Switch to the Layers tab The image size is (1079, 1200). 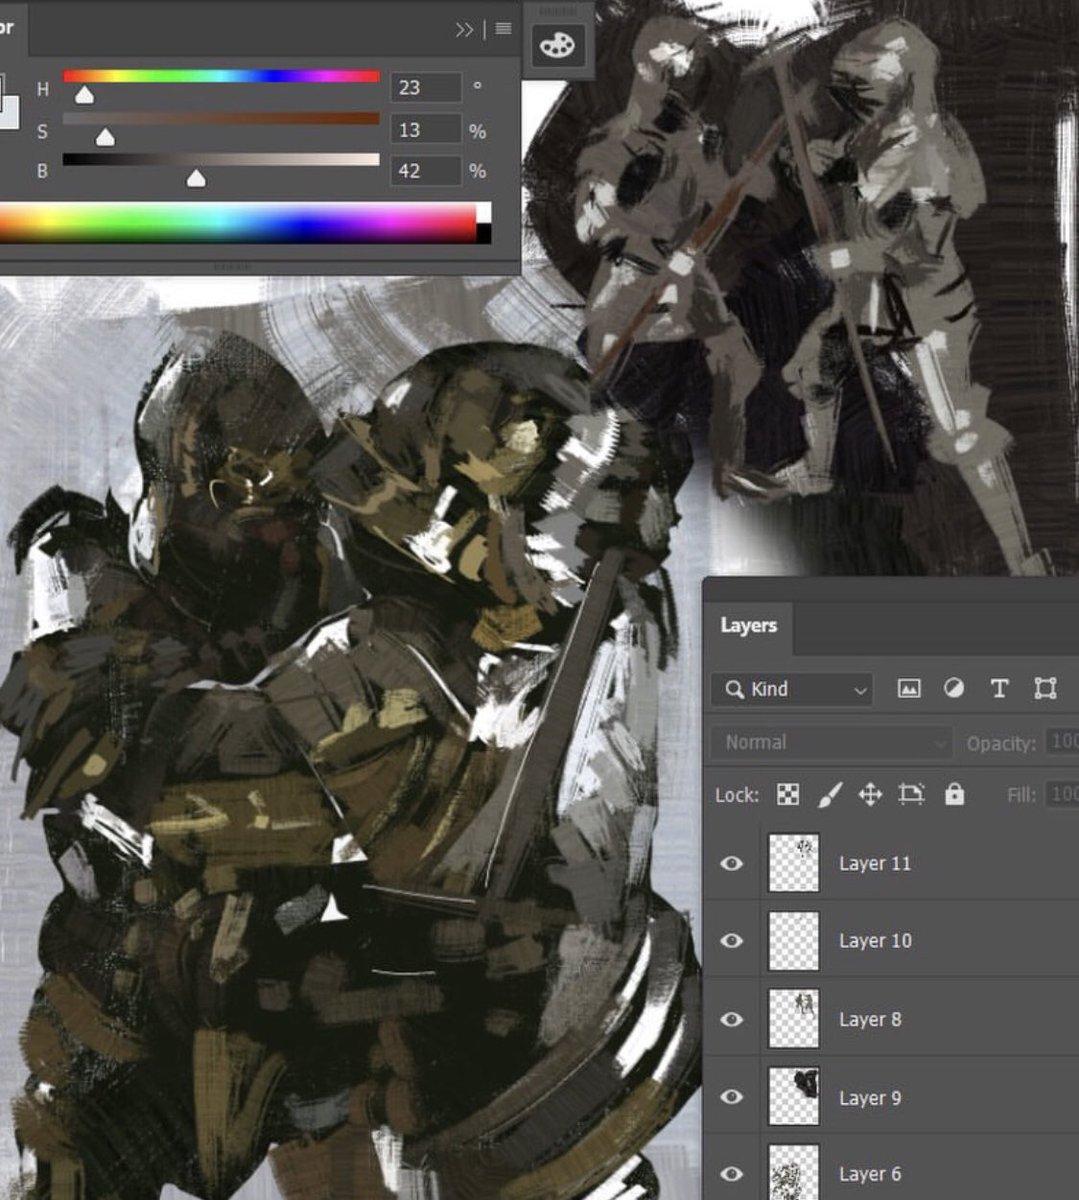pos(748,626)
